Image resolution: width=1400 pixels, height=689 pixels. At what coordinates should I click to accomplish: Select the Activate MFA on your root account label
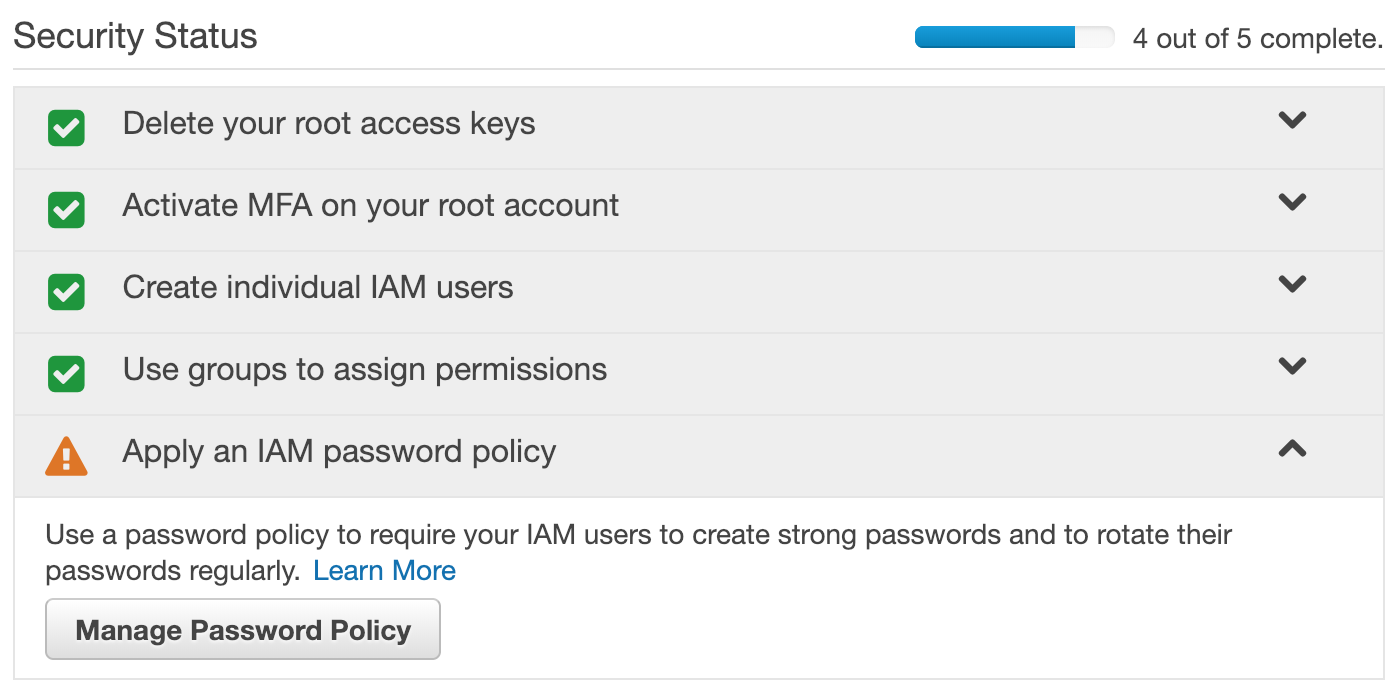click(371, 206)
